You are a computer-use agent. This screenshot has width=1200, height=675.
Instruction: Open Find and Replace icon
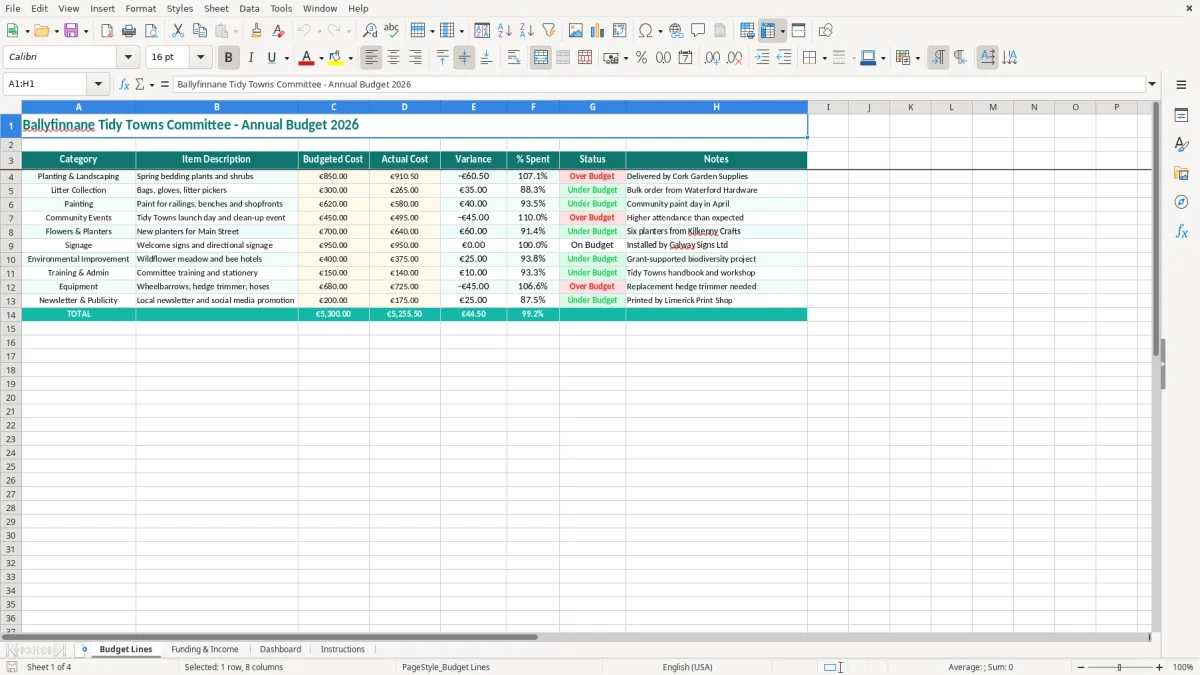370,31
